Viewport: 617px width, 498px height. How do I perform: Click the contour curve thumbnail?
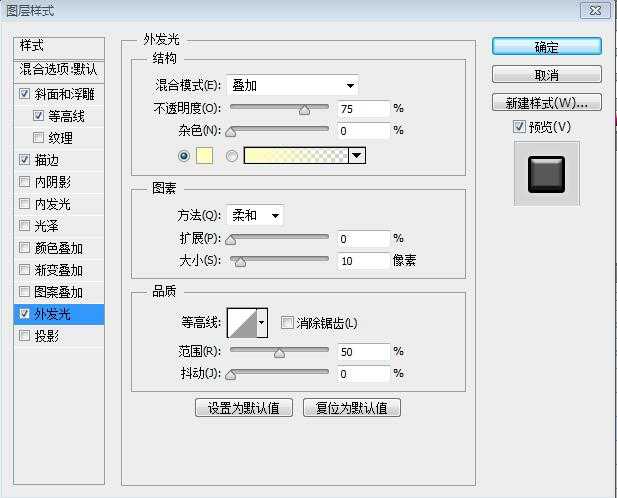point(242,323)
